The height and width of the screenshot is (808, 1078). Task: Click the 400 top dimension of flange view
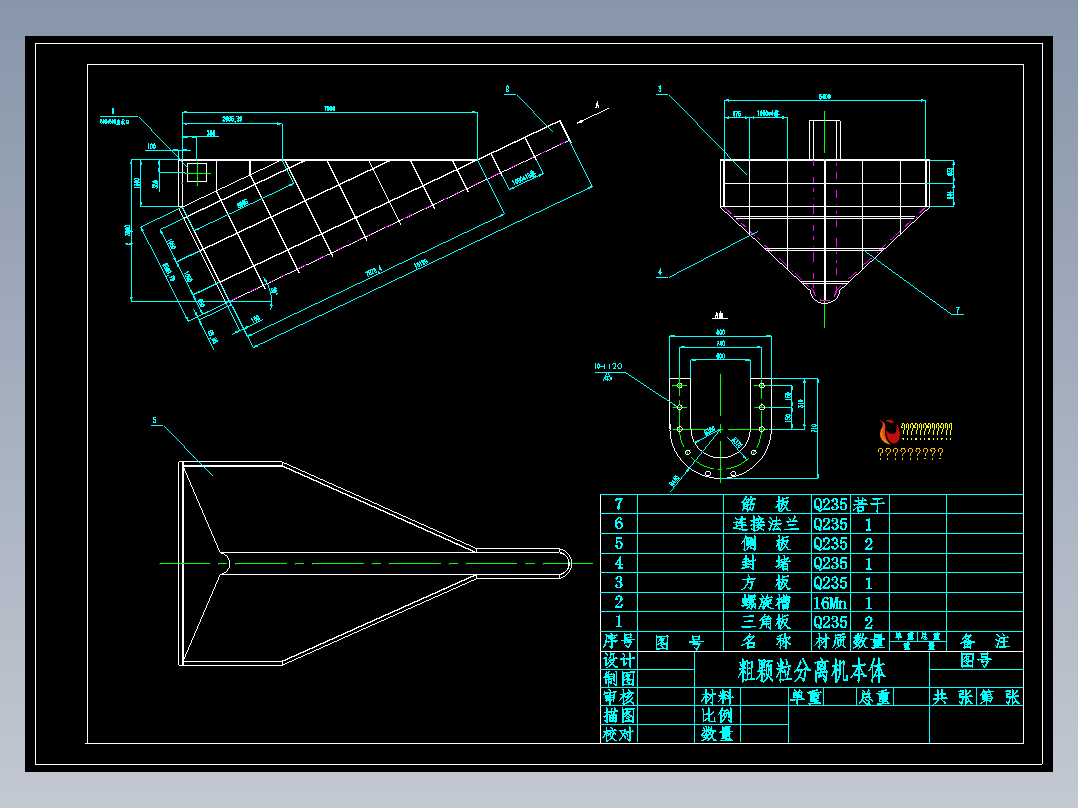(x=720, y=332)
